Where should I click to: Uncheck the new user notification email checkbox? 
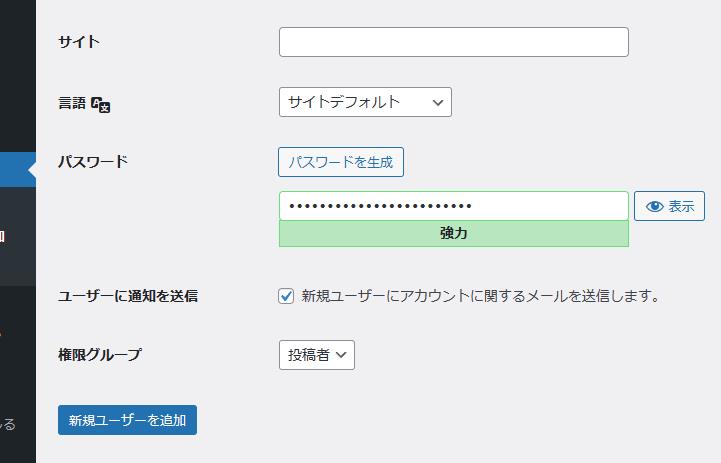click(286, 296)
